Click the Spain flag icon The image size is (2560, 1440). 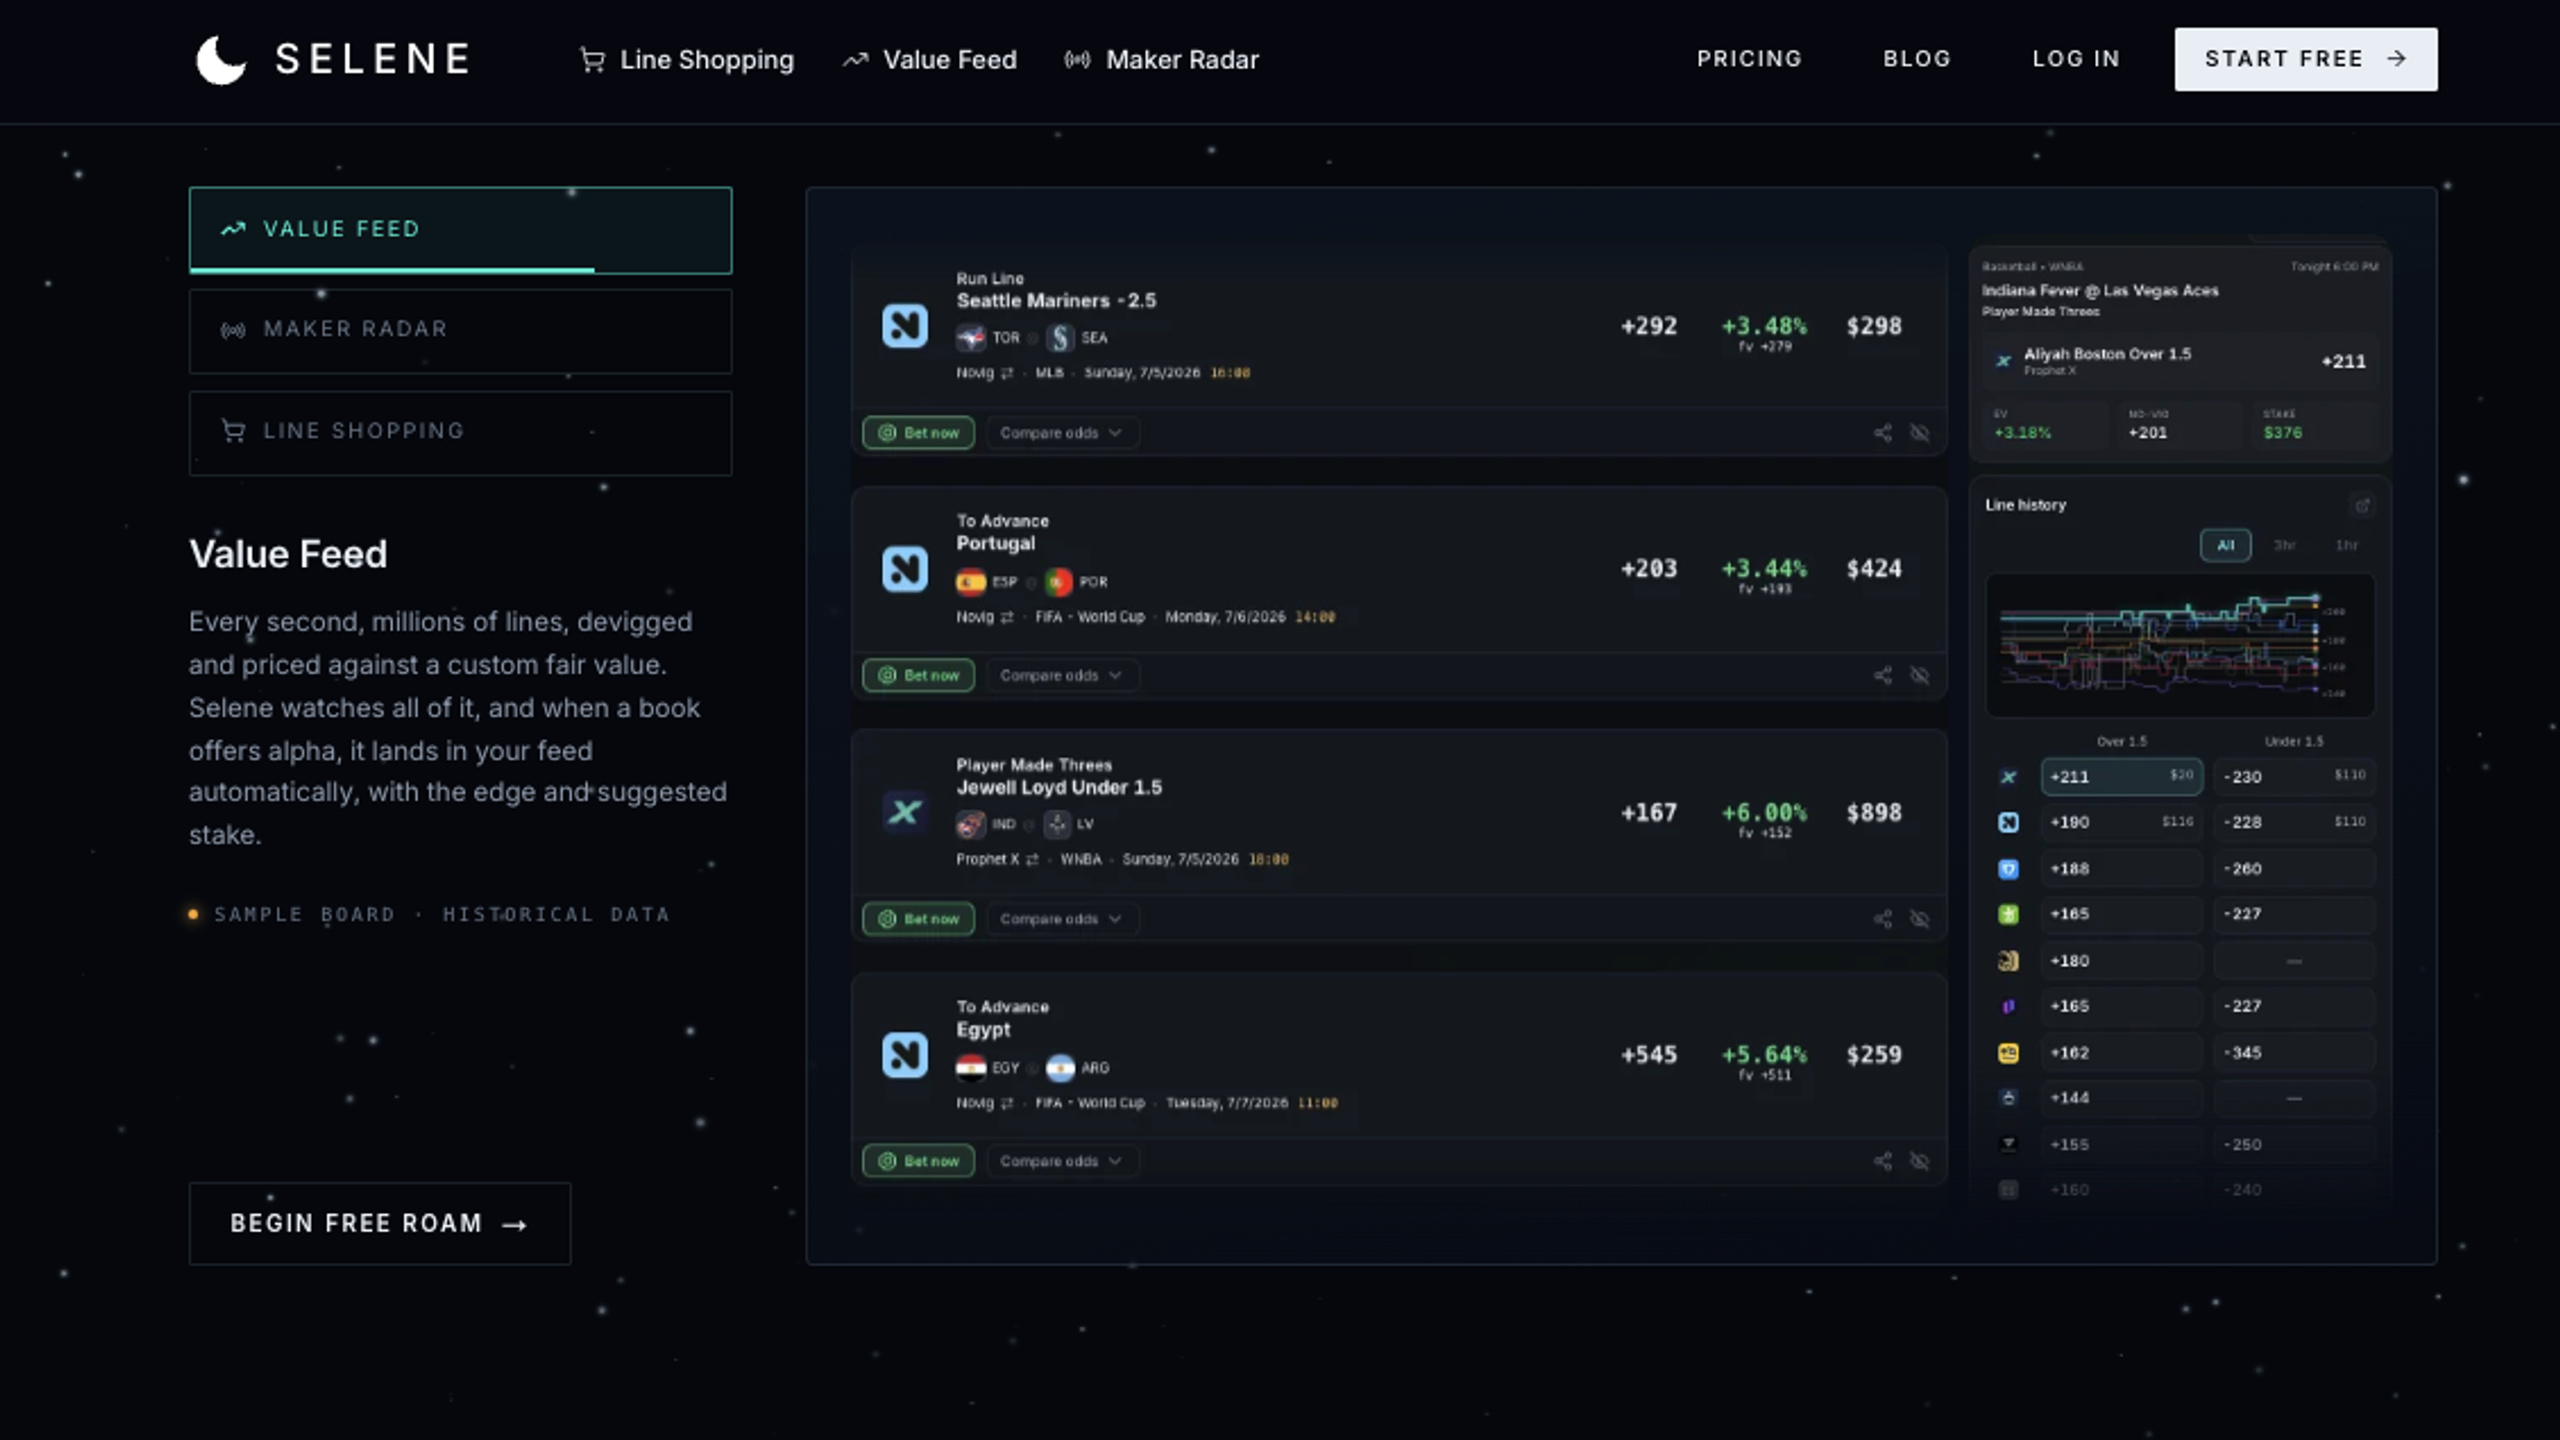pyautogui.click(x=970, y=582)
